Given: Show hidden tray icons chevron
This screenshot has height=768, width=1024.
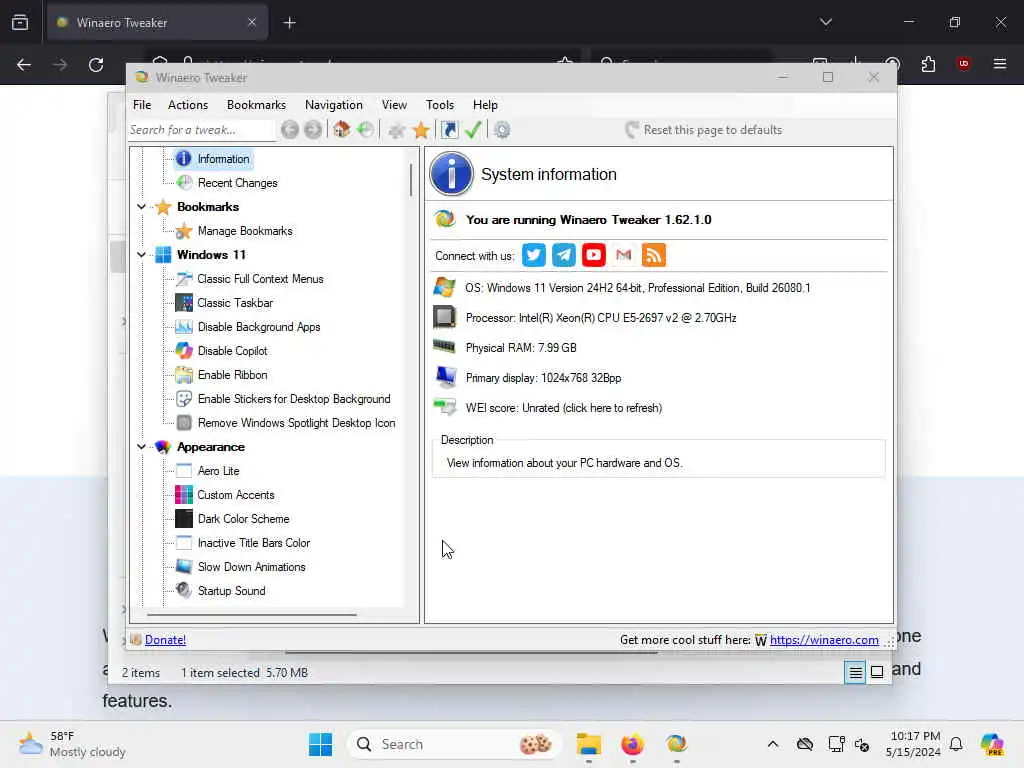Looking at the screenshot, I should [773, 744].
